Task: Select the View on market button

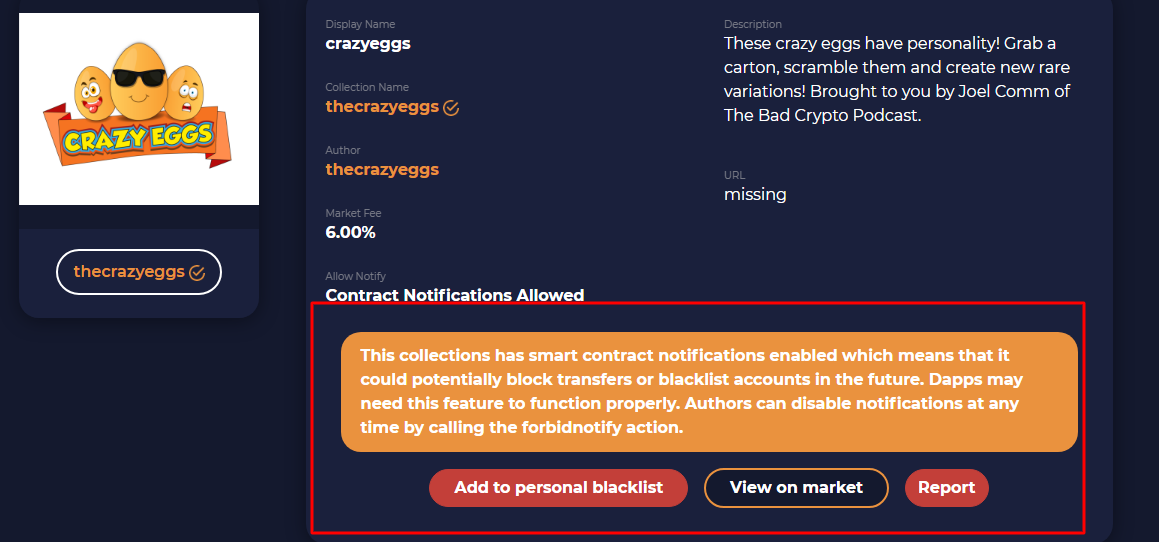Action: pos(796,488)
